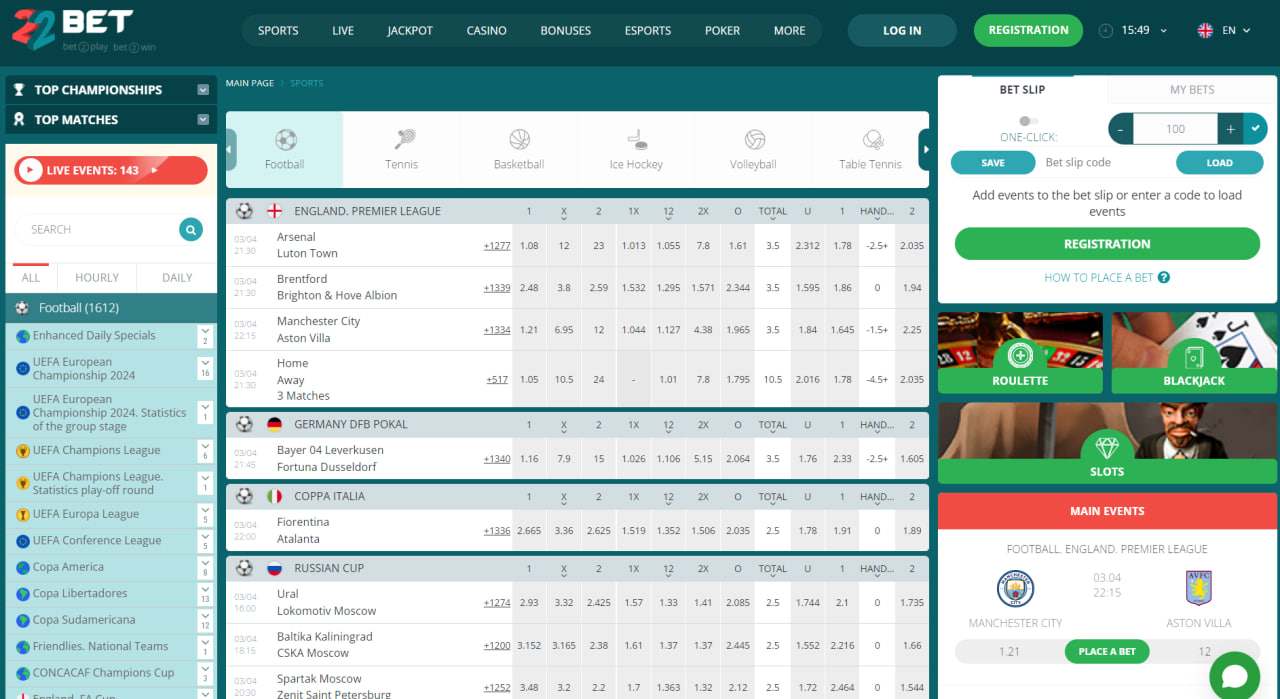Select the Tennis sport icon

403,139
